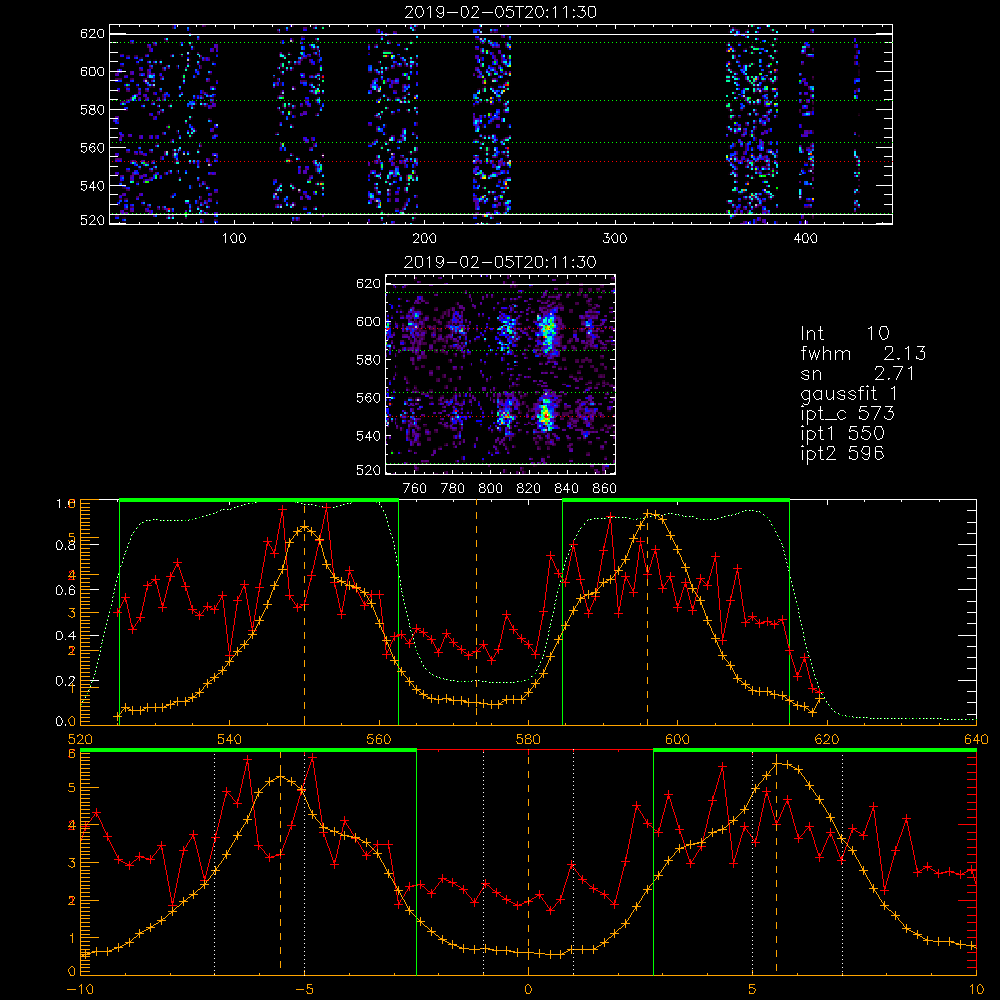Viewport: 1000px width, 1000px height.
Task: Select the 'sn 2.71' readout
Action: point(858,373)
